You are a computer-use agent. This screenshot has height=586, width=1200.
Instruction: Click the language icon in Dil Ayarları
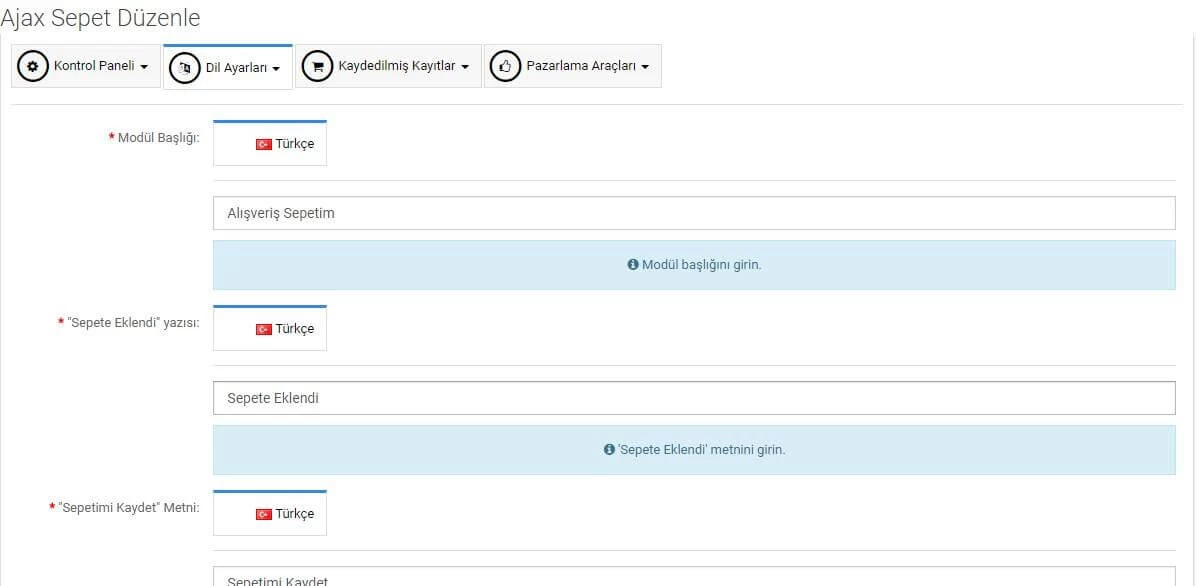185,68
